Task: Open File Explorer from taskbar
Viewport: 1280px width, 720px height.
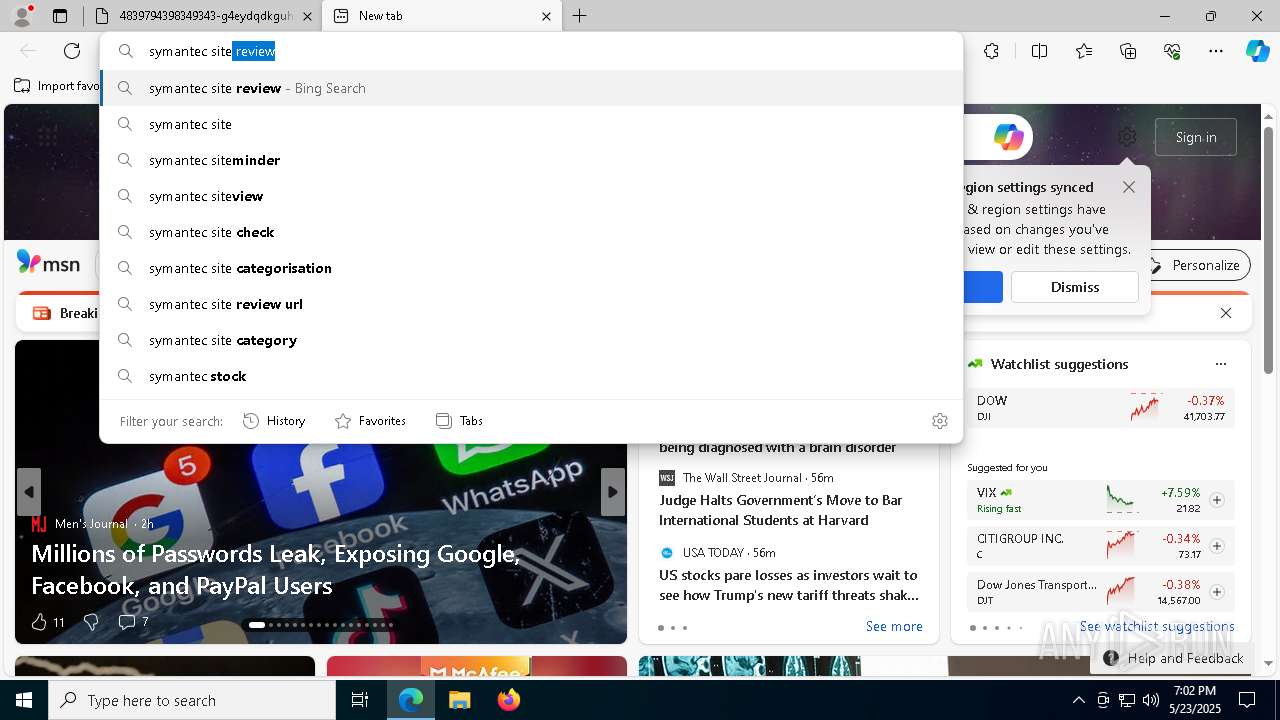Action: tap(459, 700)
